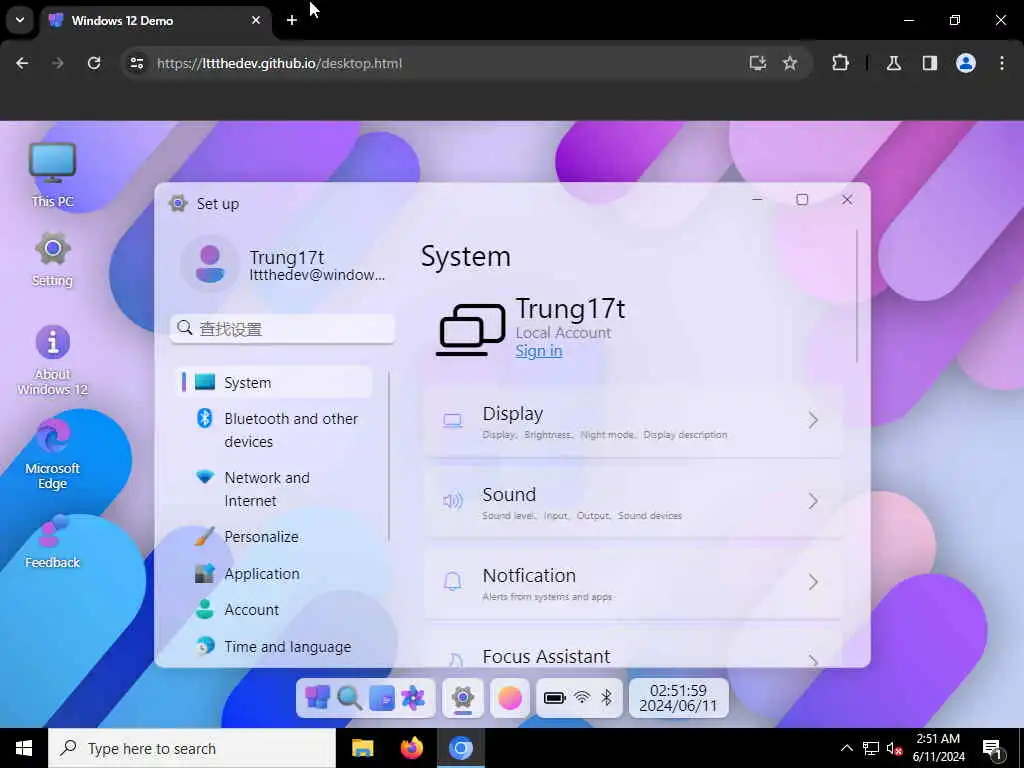
Task: Bookmark this page with the star icon
Action: click(790, 63)
